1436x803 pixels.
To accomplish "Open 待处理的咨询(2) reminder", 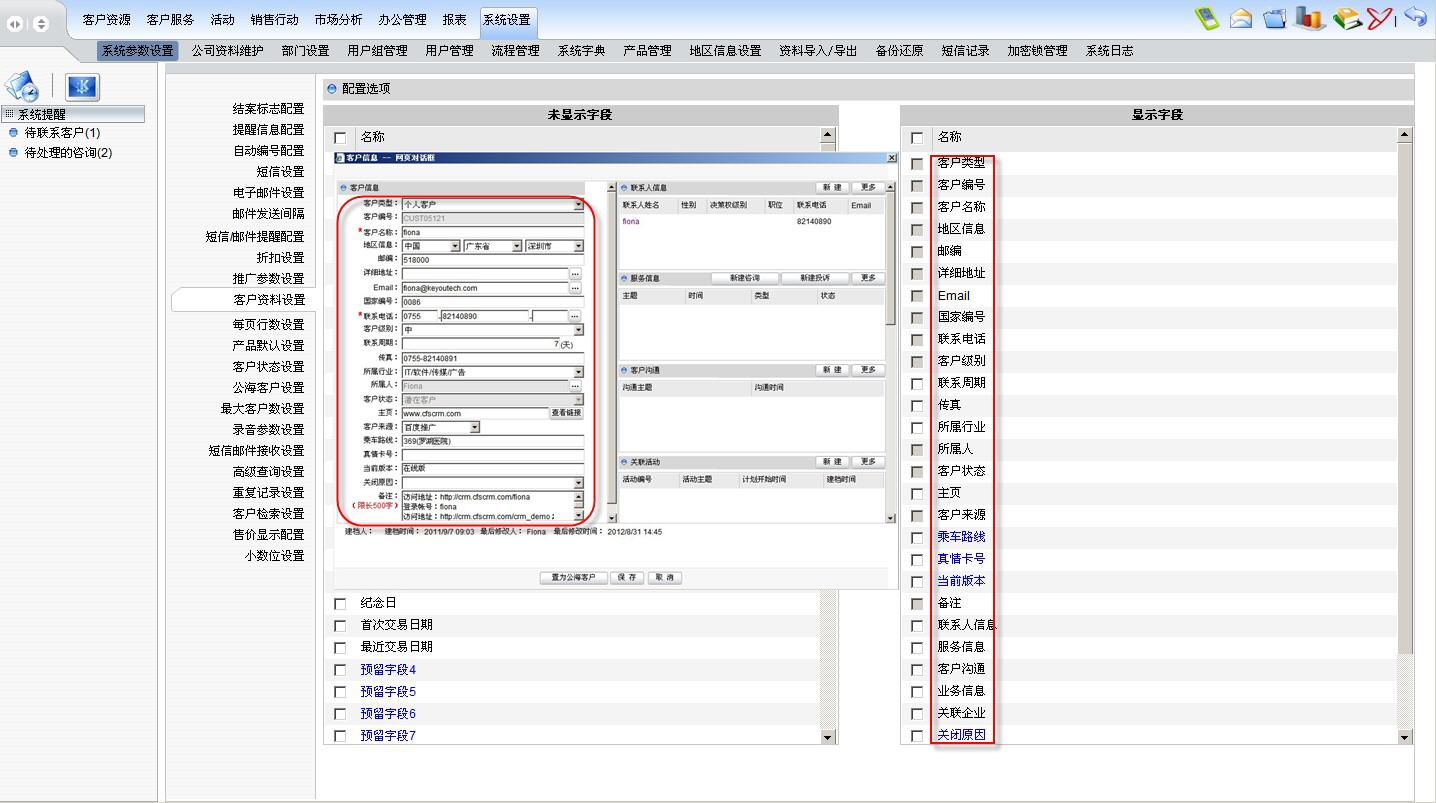I will (68, 153).
